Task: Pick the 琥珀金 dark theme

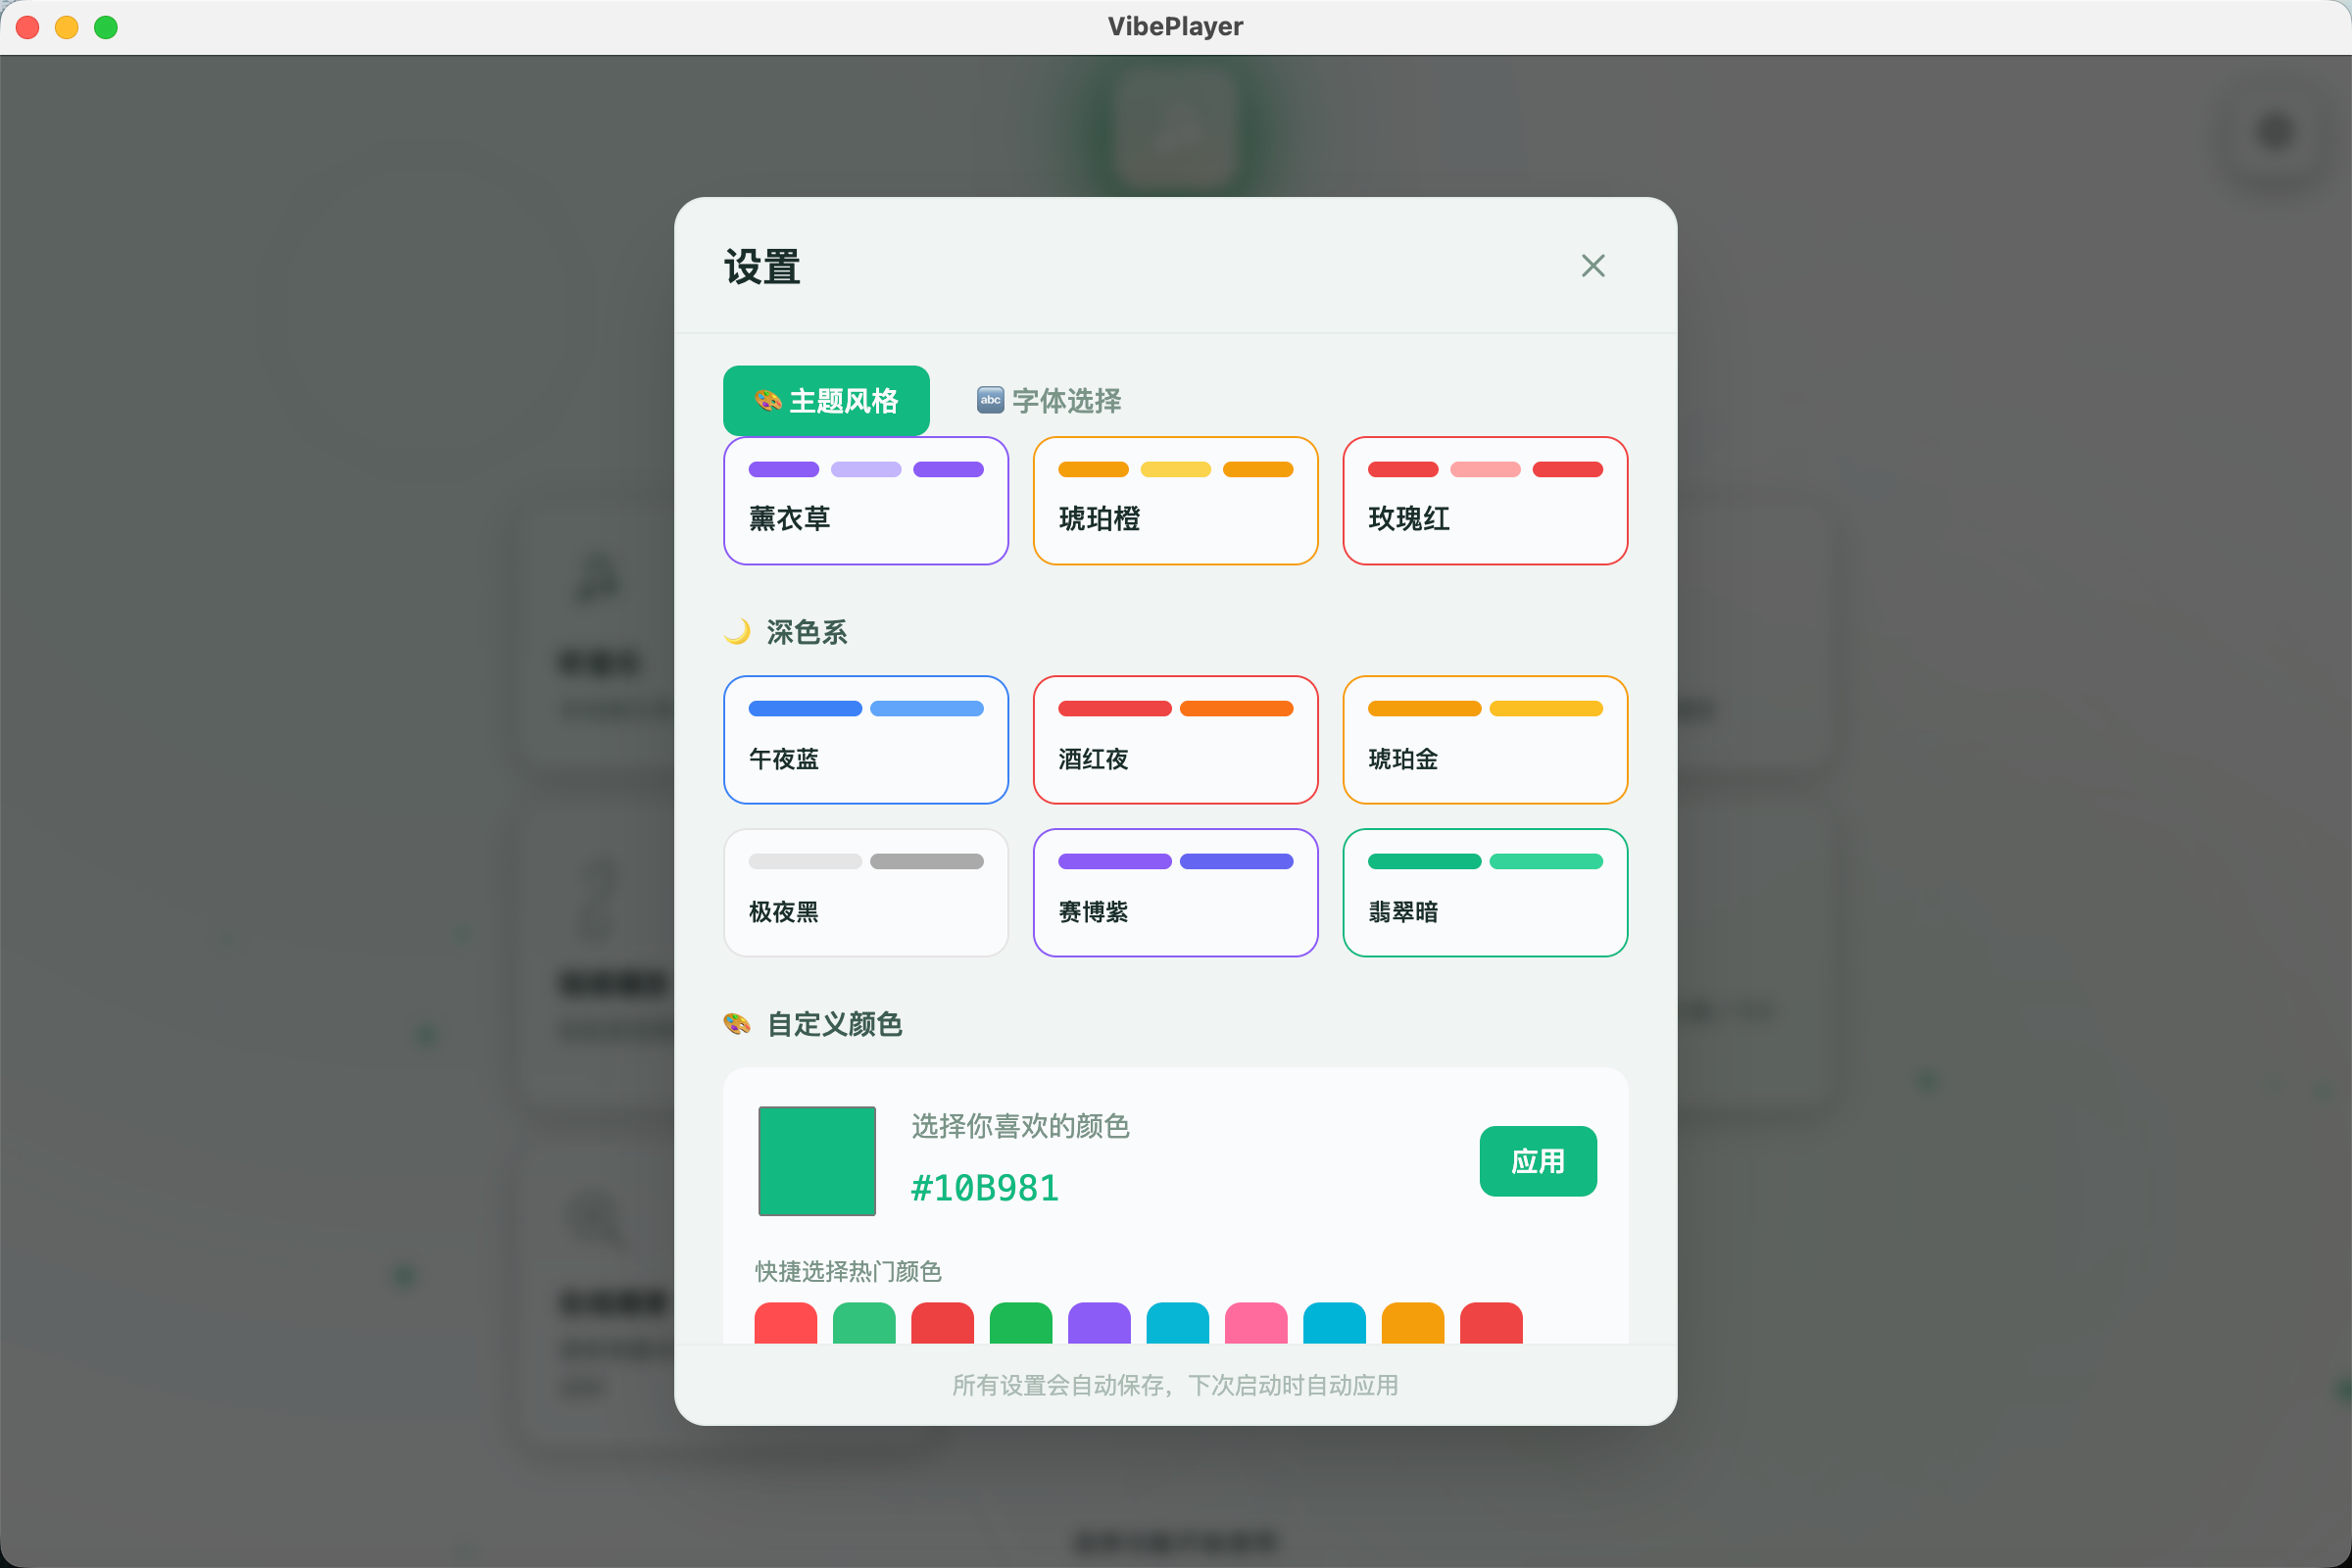Action: click(x=1485, y=740)
